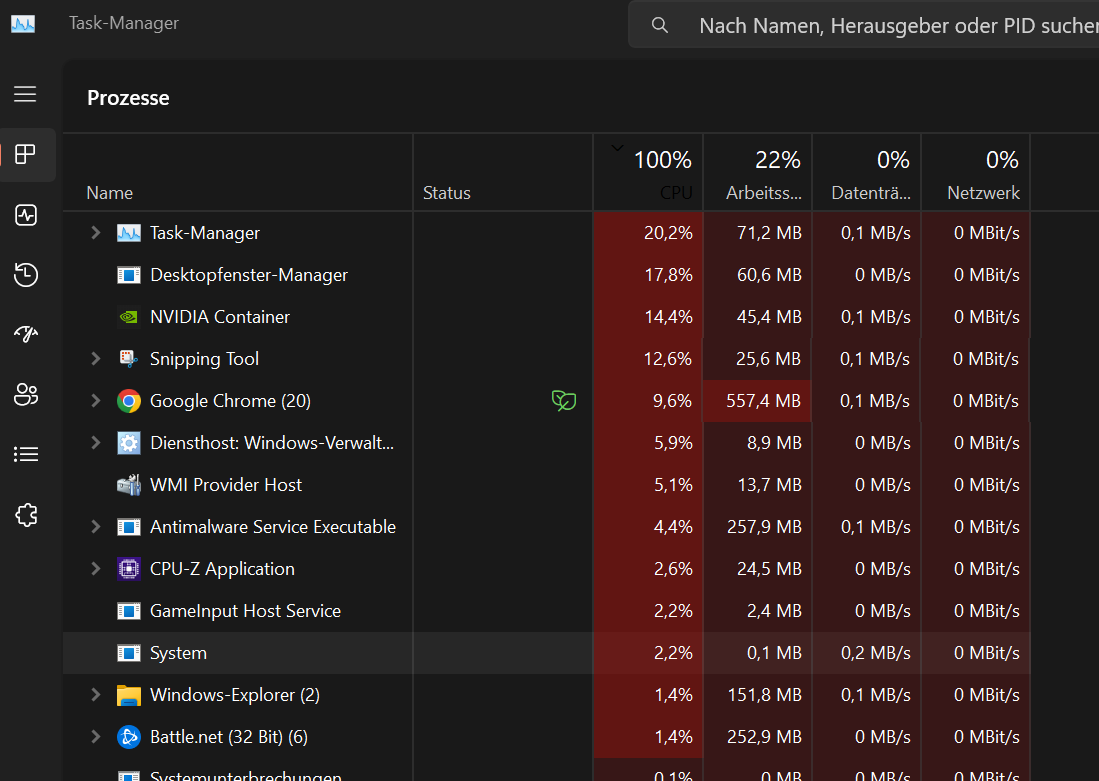Open the Startup apps sidebar icon
Viewport: 1099px width, 781px height.
[26, 334]
